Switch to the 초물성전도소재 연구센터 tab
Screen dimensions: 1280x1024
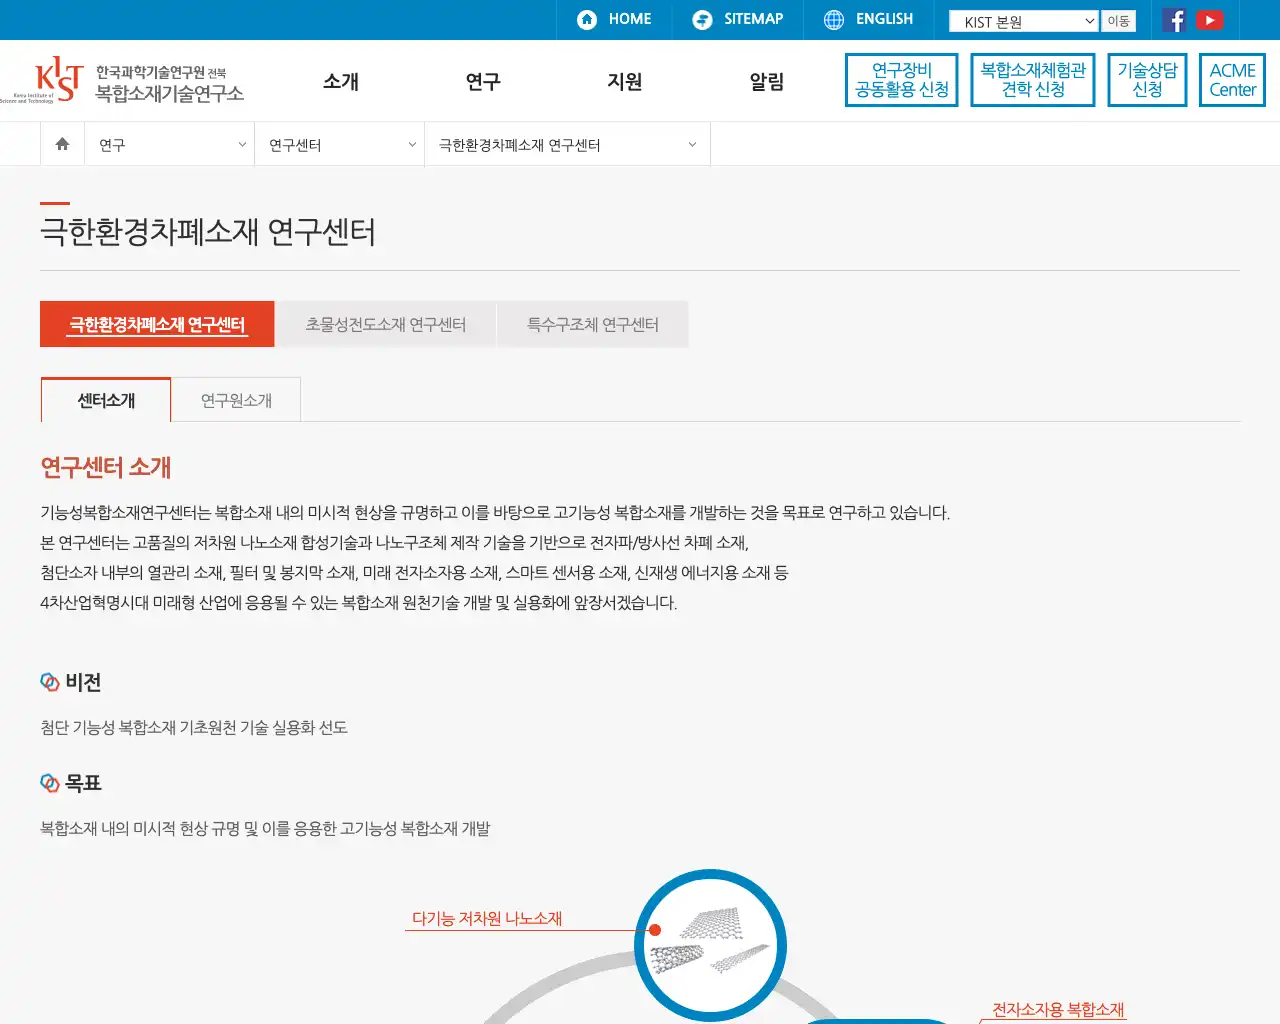386,324
